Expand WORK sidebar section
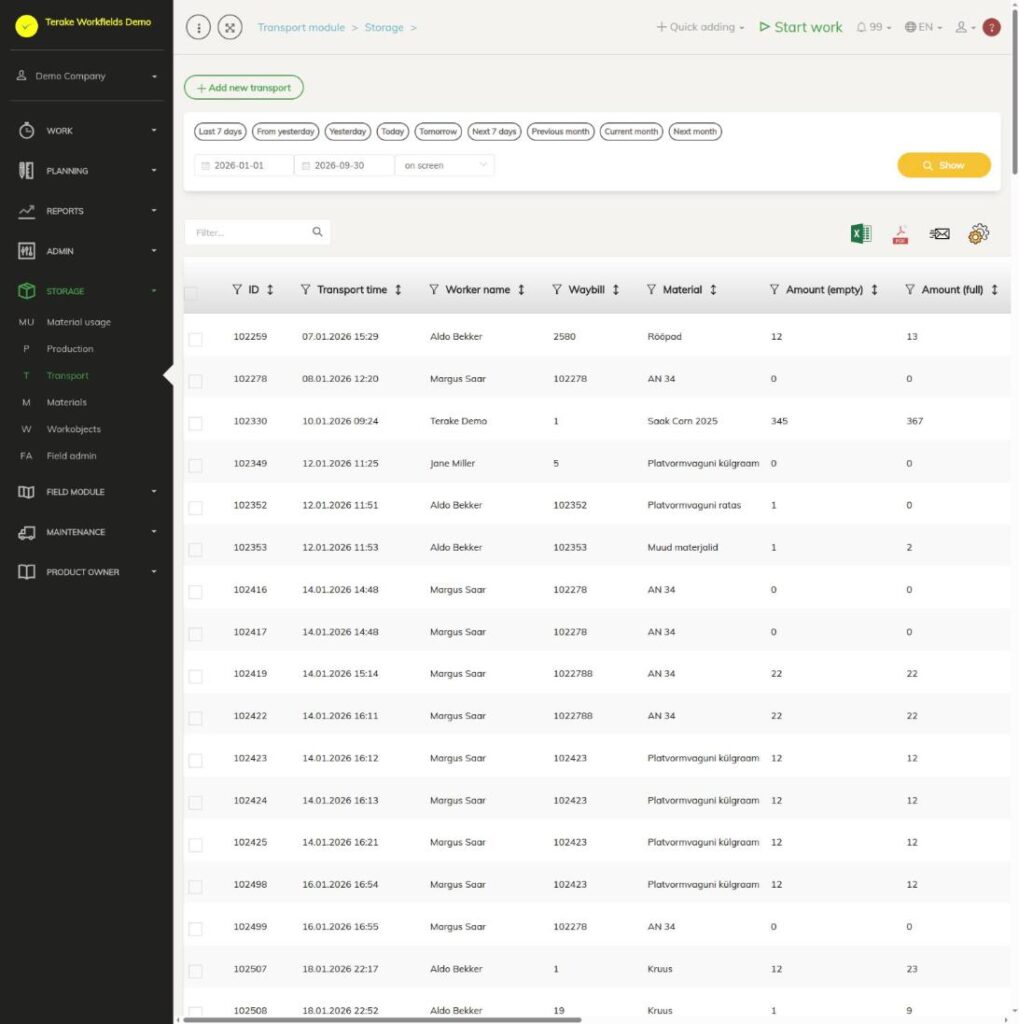This screenshot has height=1024, width=1019. [86, 131]
